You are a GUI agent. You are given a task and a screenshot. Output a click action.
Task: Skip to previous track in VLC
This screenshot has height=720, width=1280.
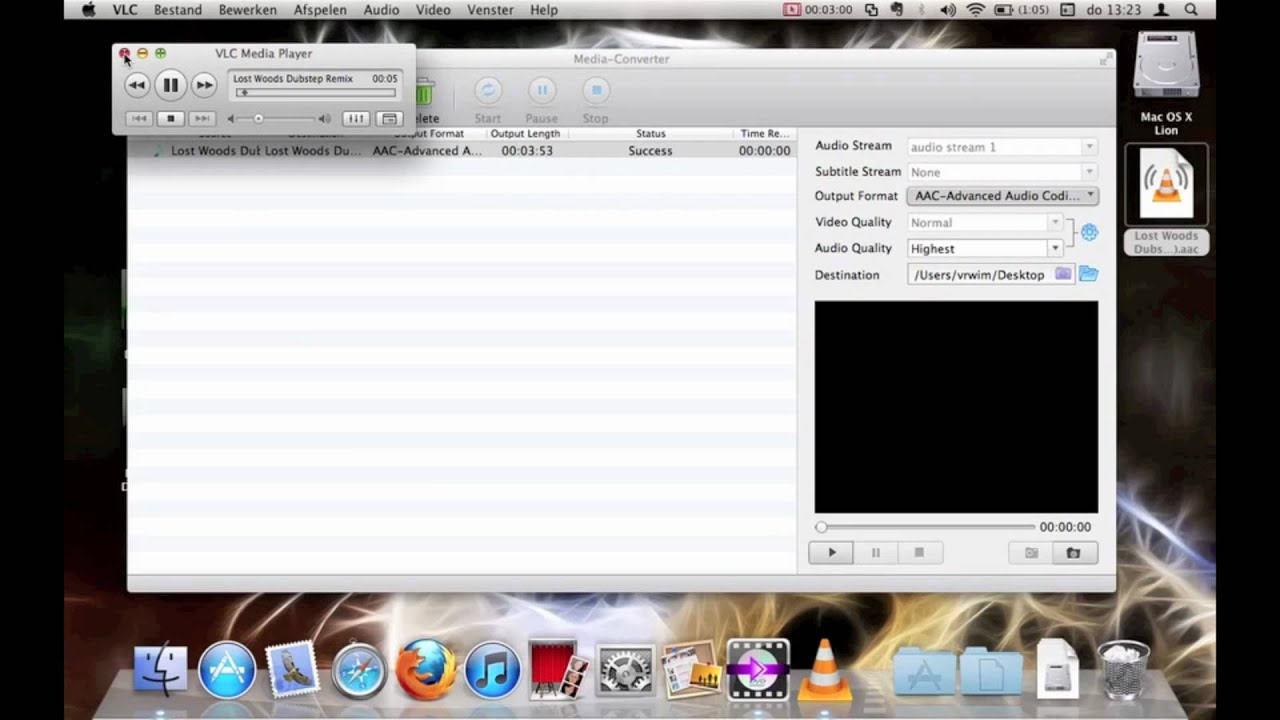tap(140, 118)
